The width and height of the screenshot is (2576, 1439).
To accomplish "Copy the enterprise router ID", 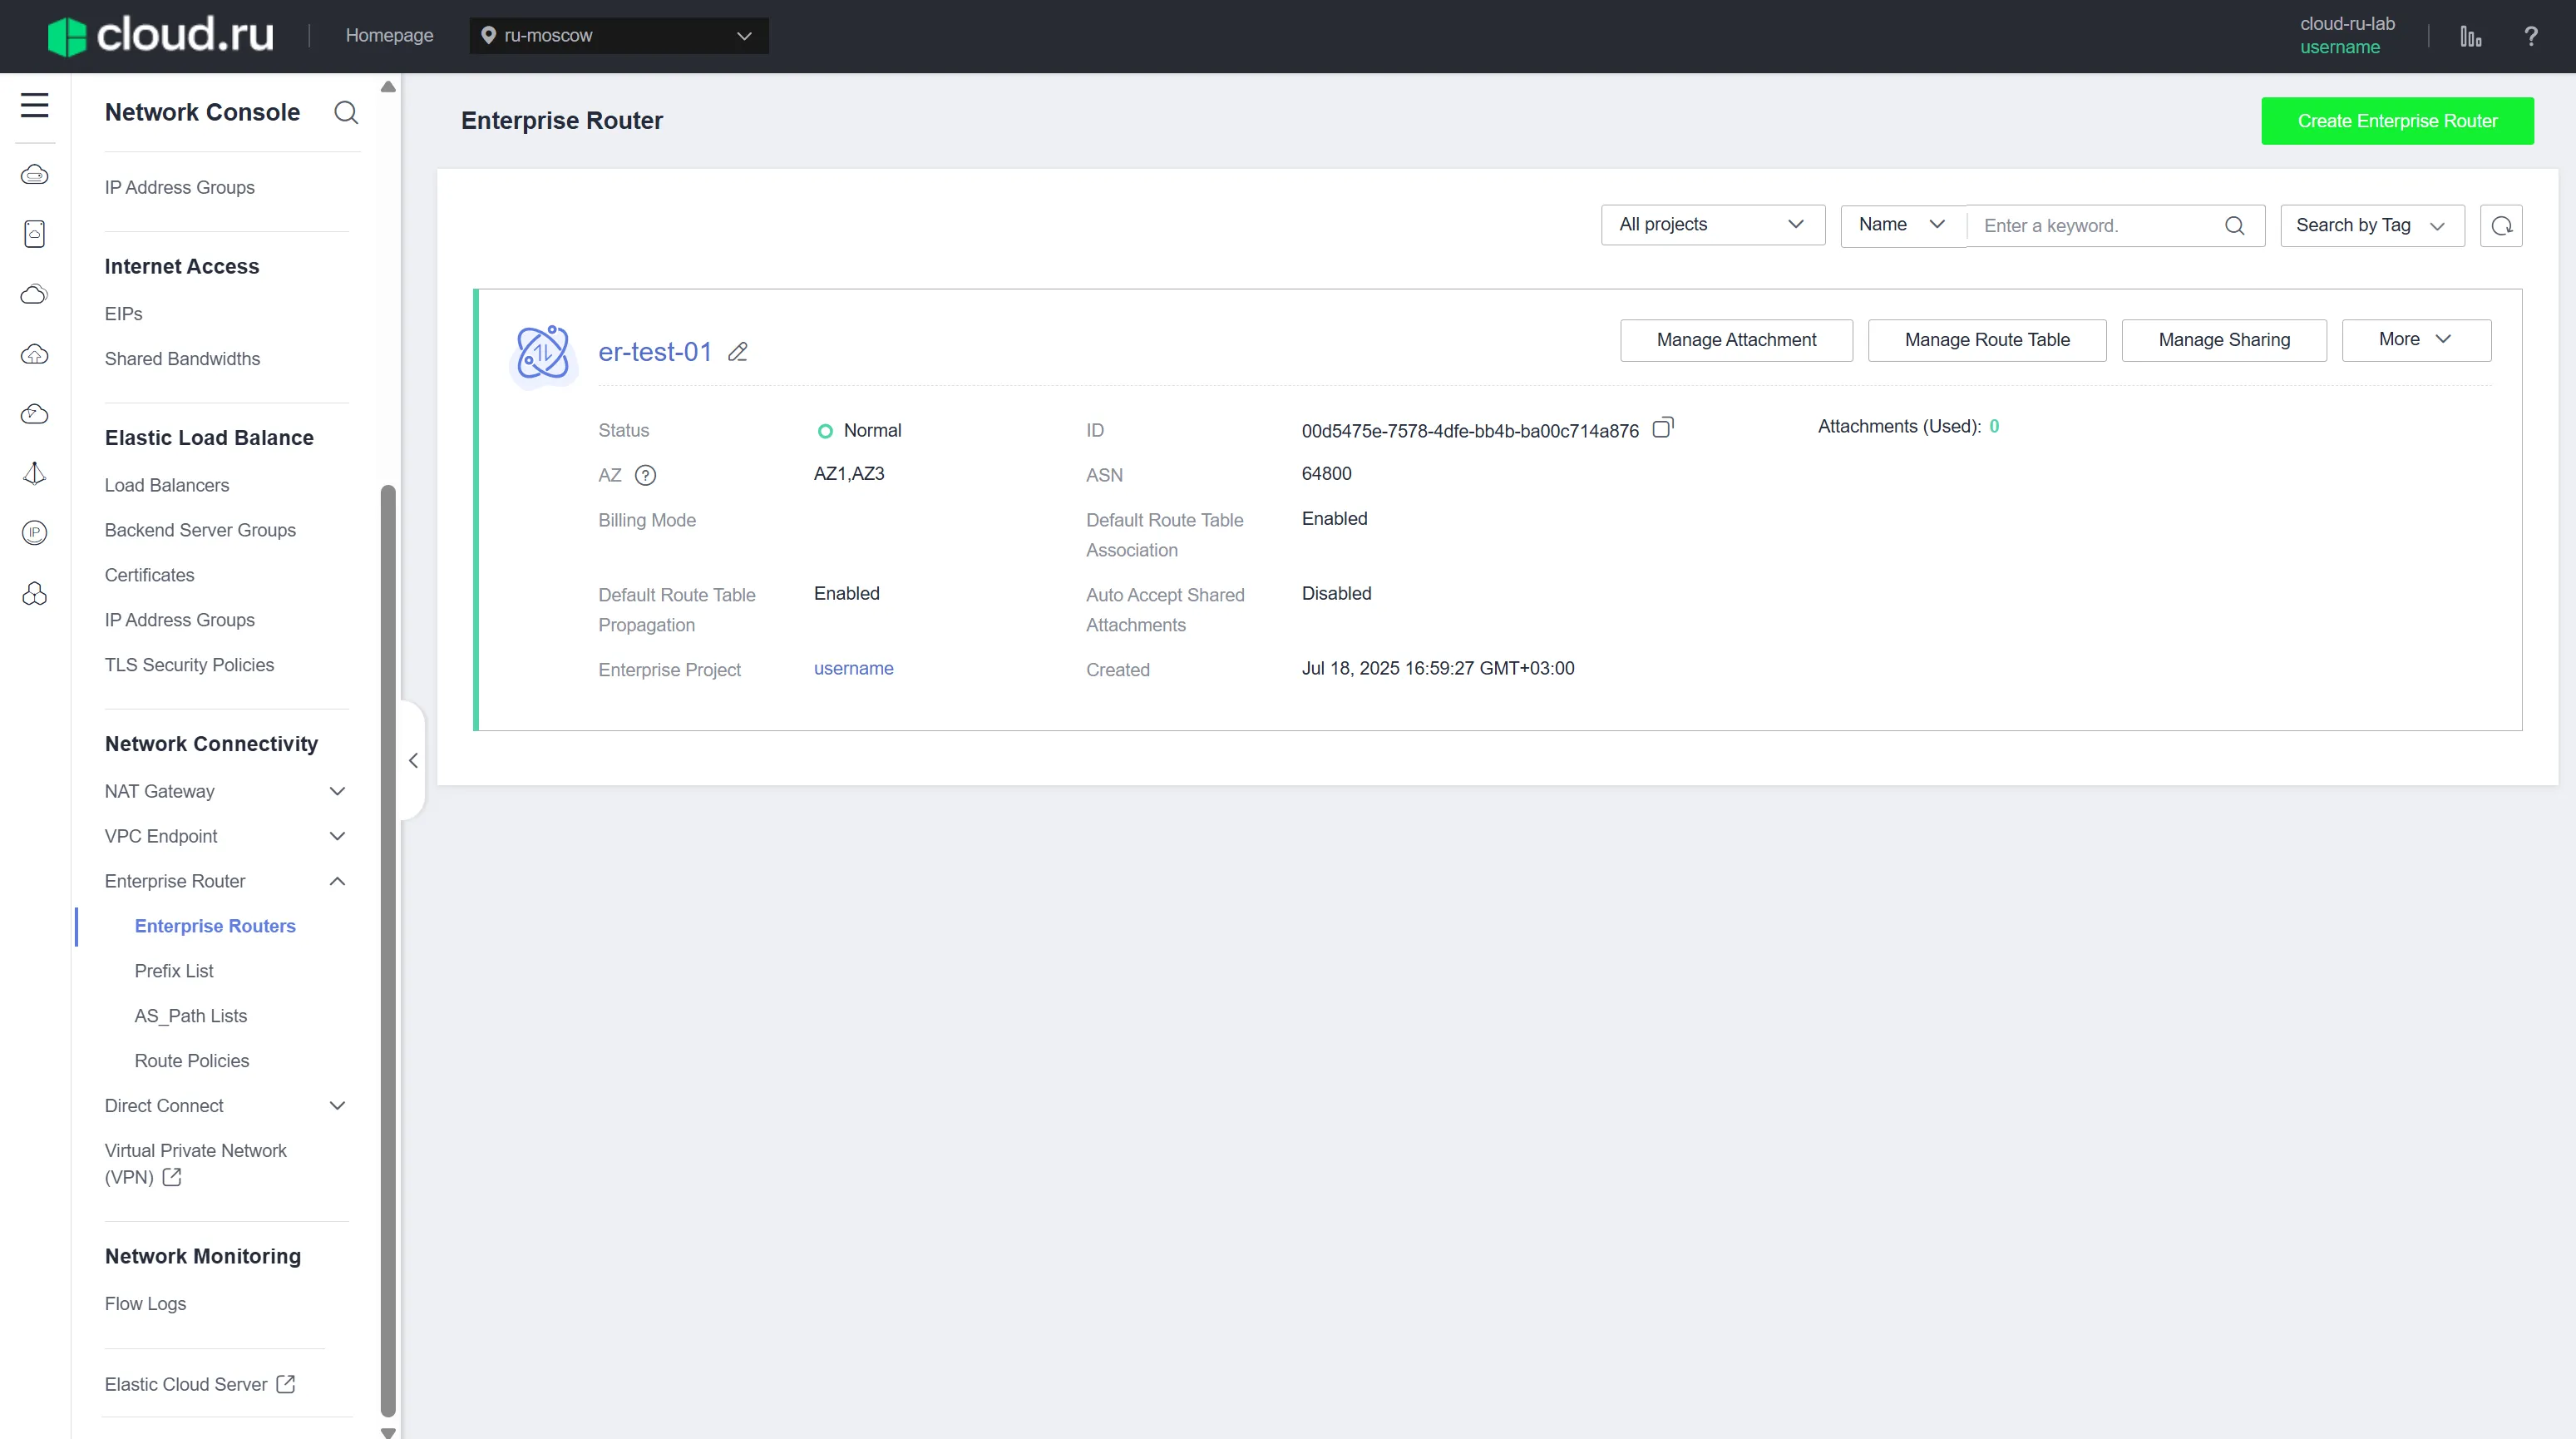I will (1662, 428).
